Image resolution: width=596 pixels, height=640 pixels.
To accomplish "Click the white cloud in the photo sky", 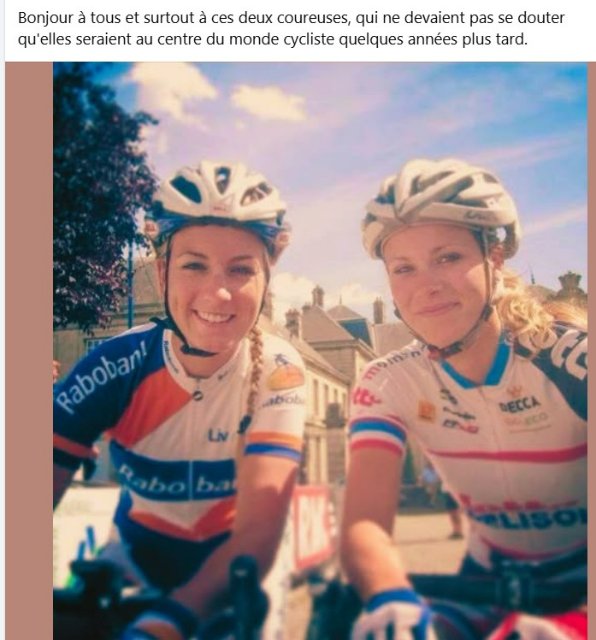I will 171,92.
